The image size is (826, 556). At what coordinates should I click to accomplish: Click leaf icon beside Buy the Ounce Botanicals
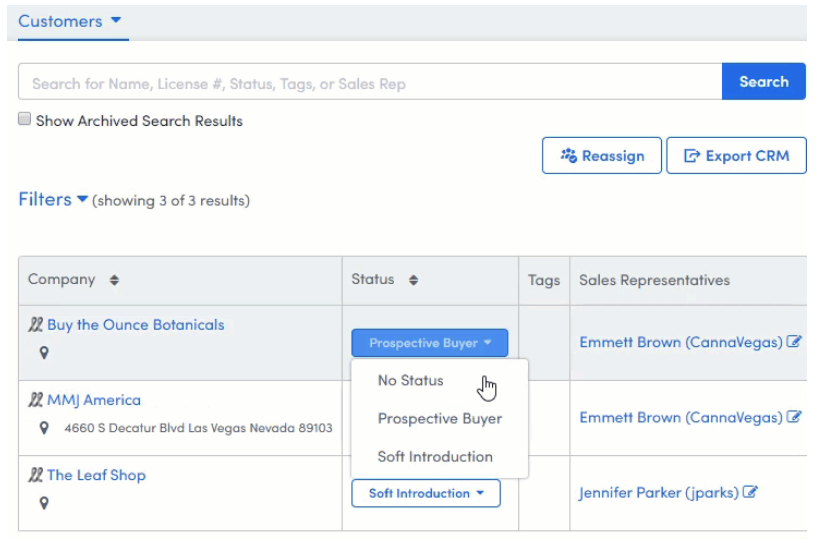[x=35, y=325]
